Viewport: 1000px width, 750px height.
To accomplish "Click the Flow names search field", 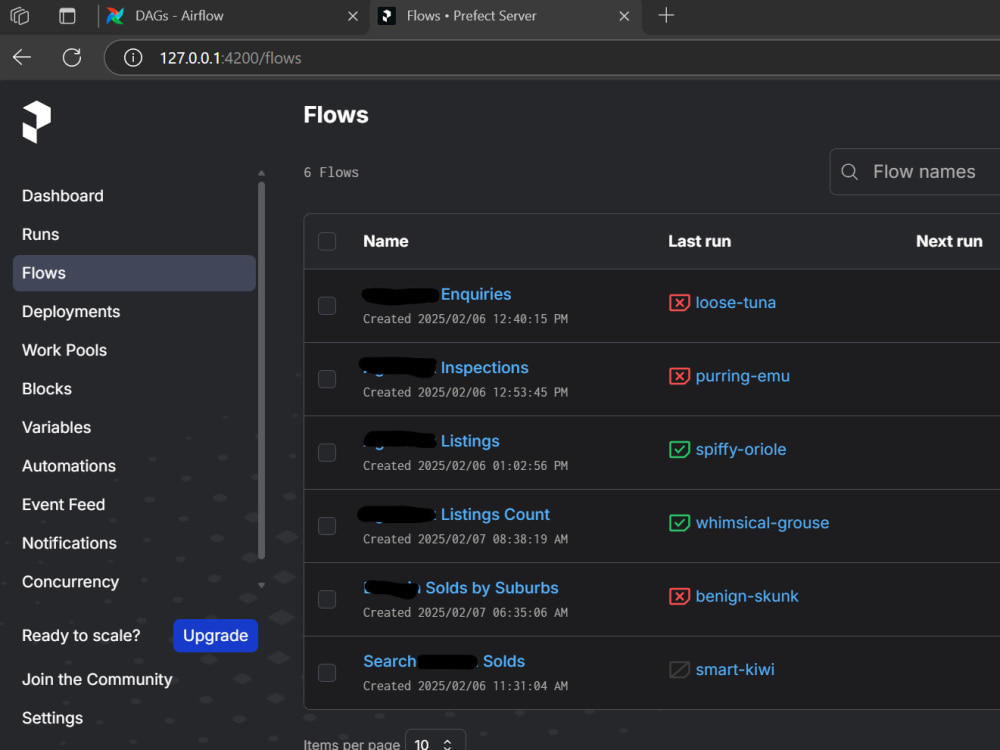I will [x=915, y=172].
